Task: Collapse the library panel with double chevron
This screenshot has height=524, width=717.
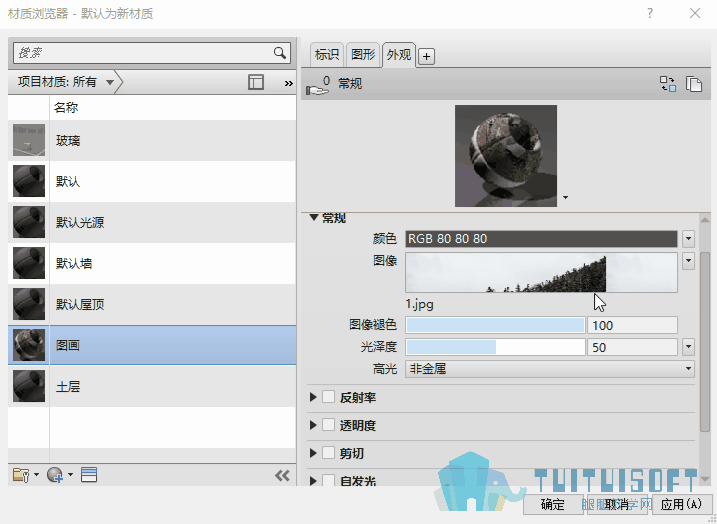Action: pyautogui.click(x=282, y=476)
